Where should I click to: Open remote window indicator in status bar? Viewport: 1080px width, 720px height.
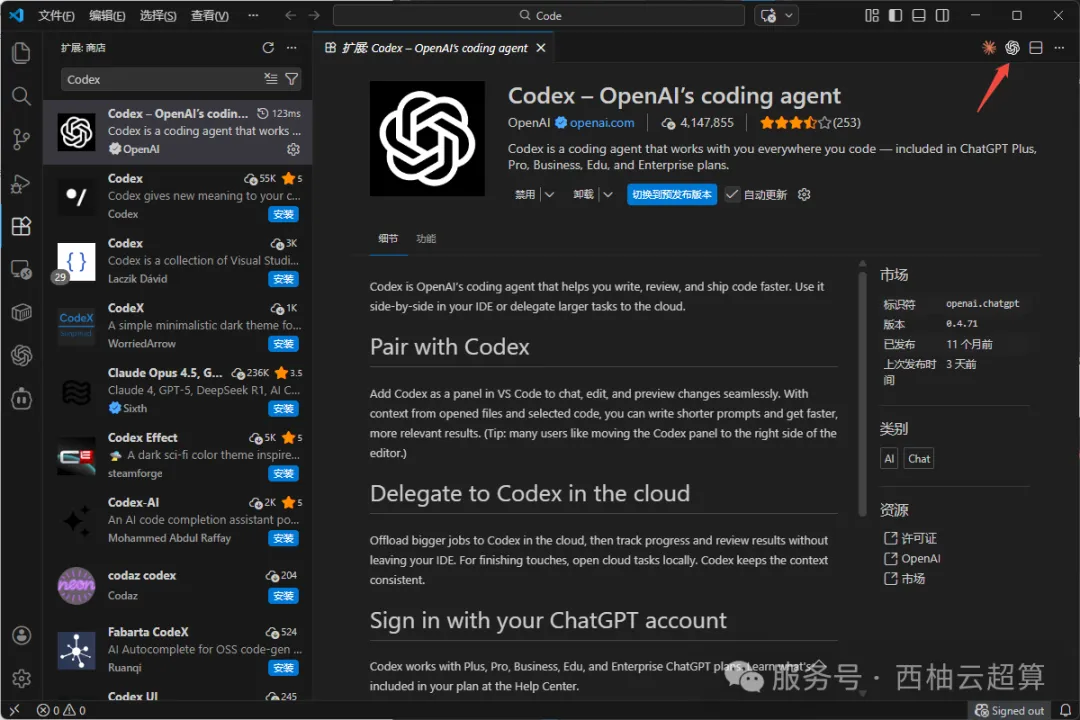tap(14, 710)
